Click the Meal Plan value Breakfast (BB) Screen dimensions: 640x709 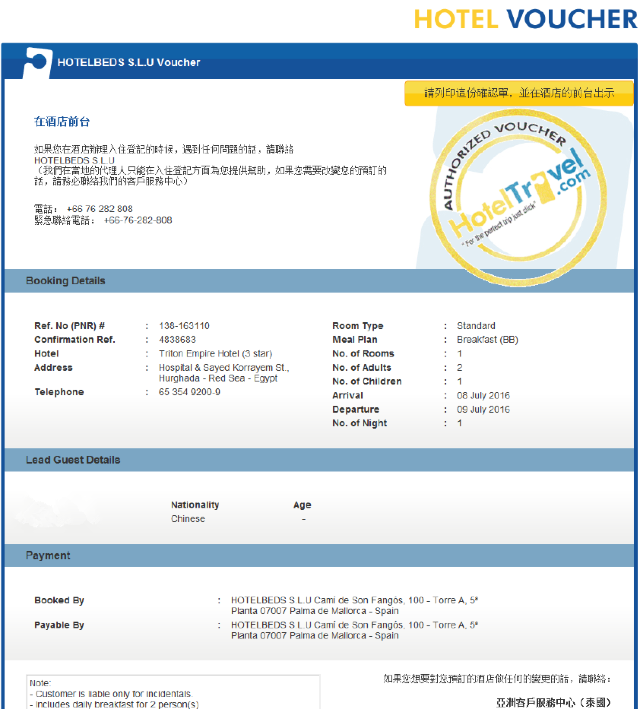tap(488, 340)
